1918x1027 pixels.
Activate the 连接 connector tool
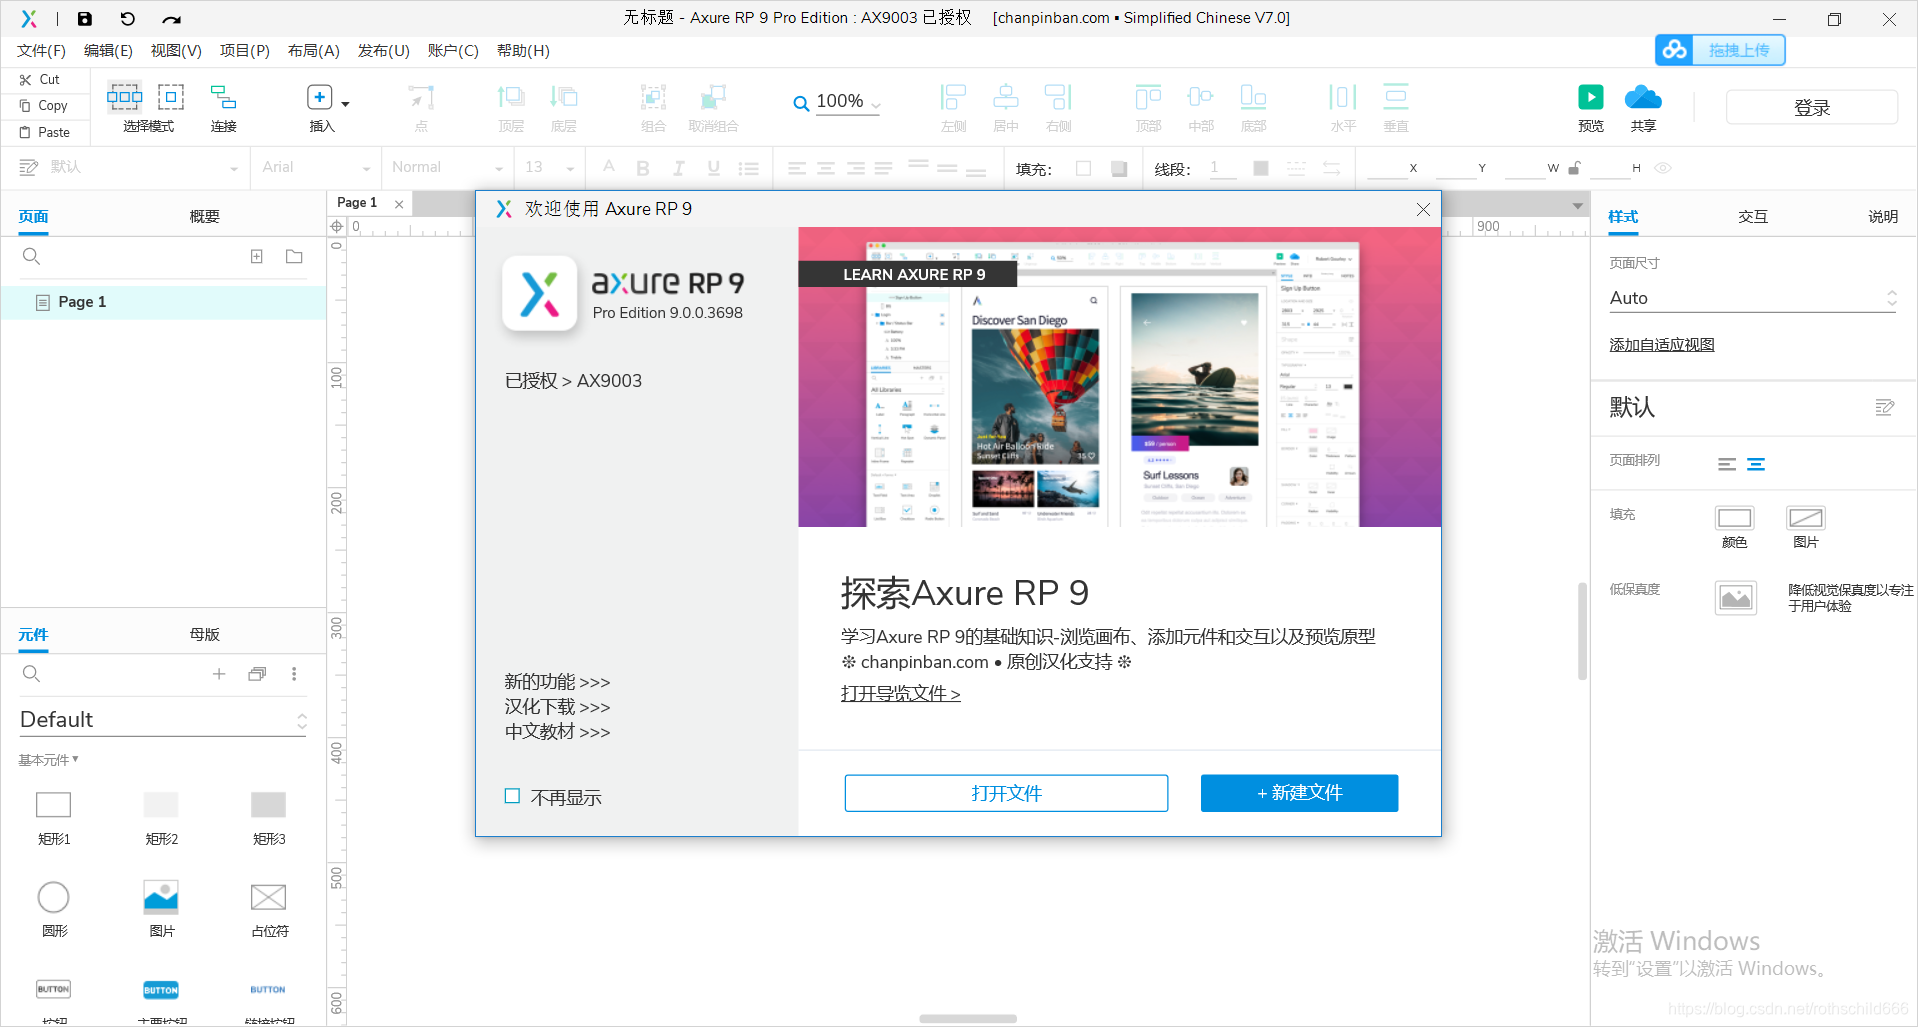point(223,97)
